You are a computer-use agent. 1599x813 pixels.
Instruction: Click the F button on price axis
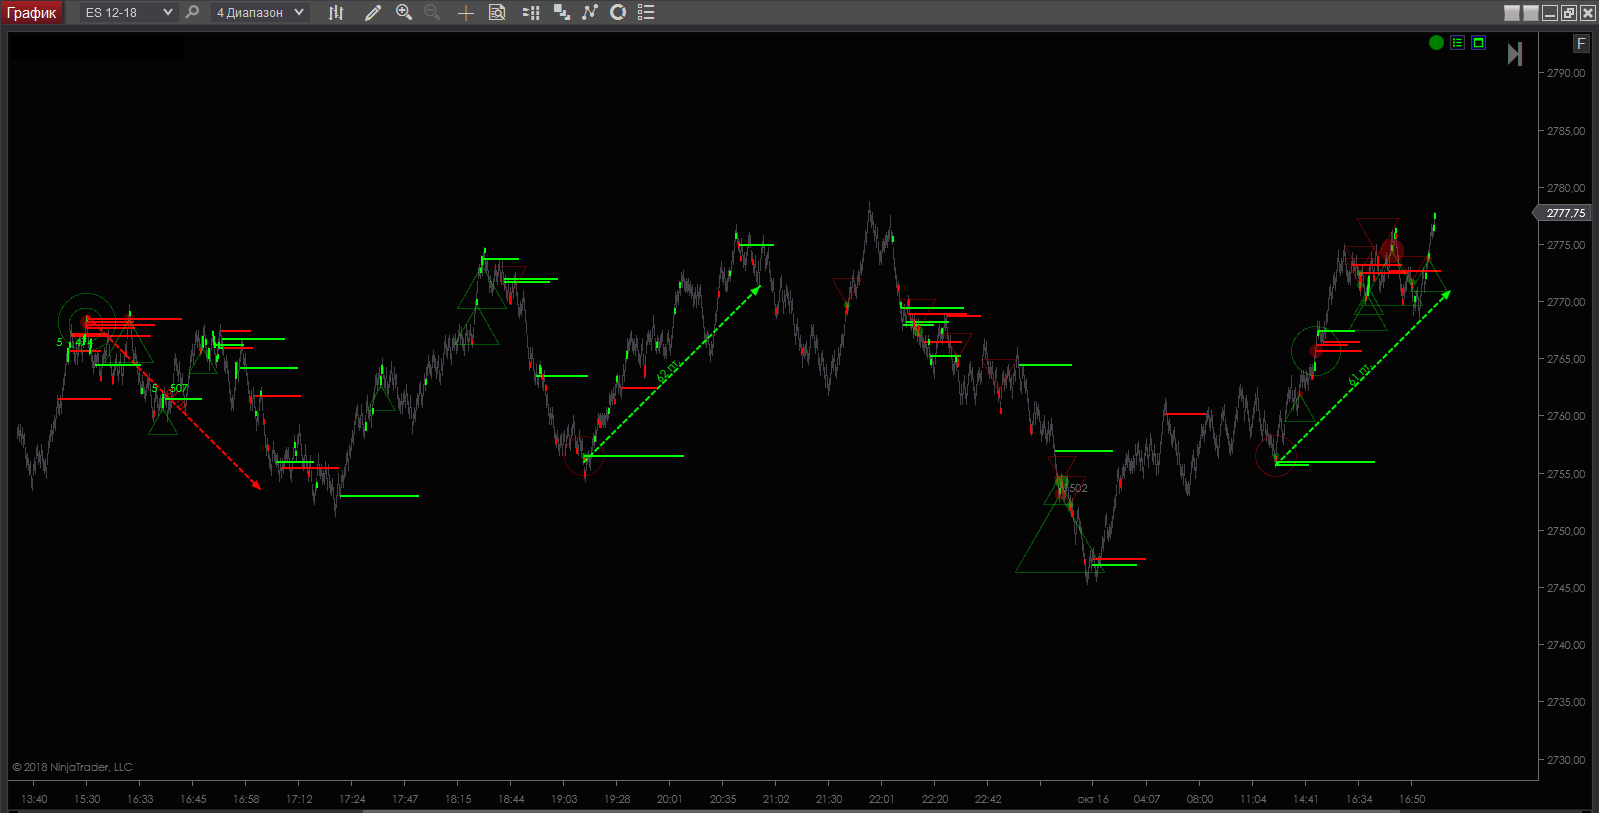[x=1580, y=43]
